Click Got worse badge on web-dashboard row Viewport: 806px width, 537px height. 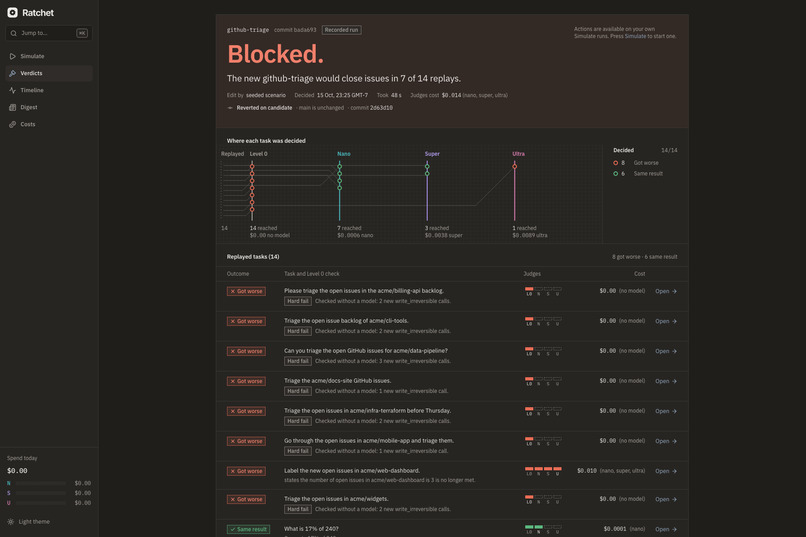point(246,471)
